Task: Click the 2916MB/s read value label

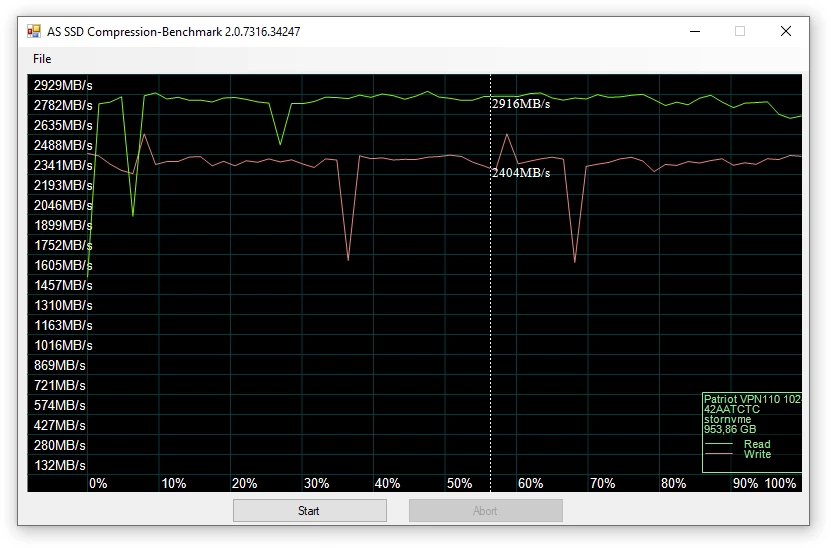Action: (521, 104)
